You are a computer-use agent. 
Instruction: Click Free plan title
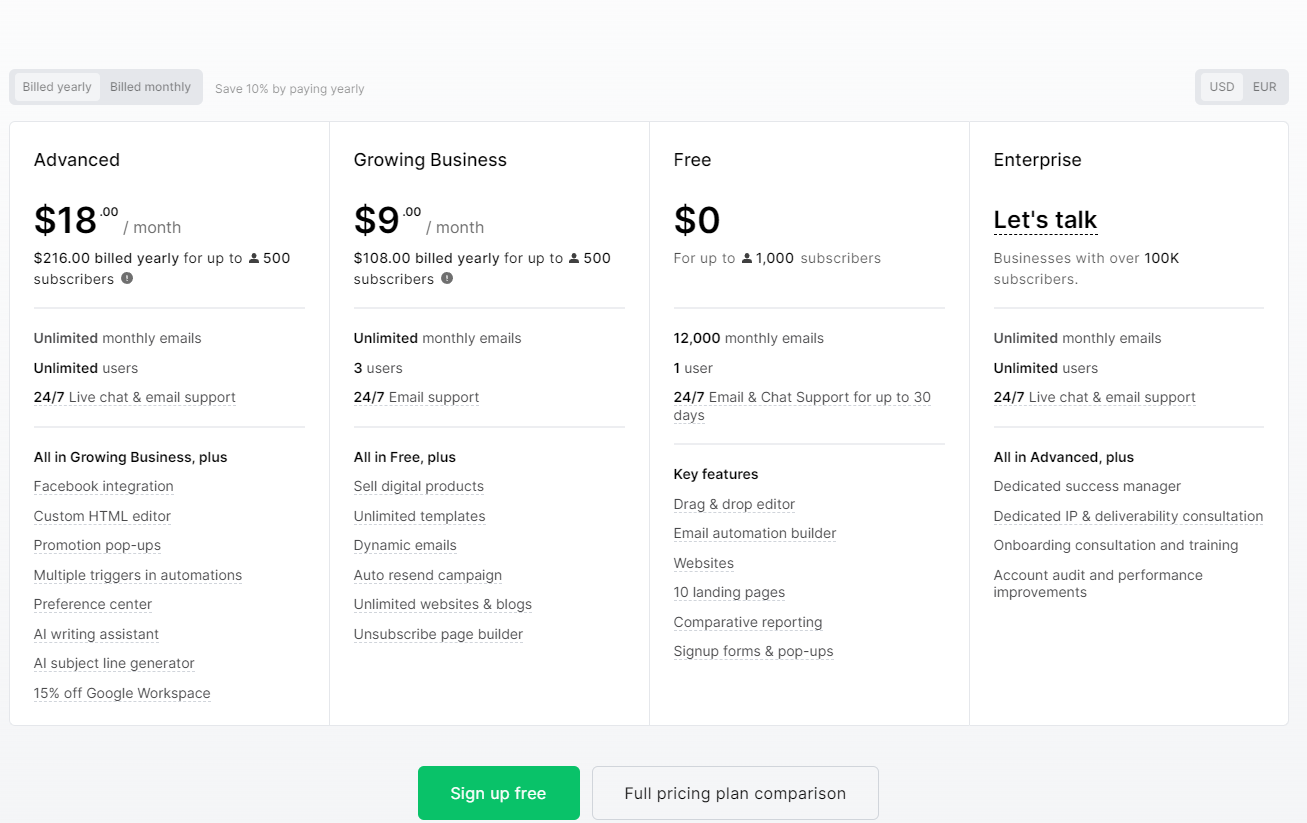692,160
